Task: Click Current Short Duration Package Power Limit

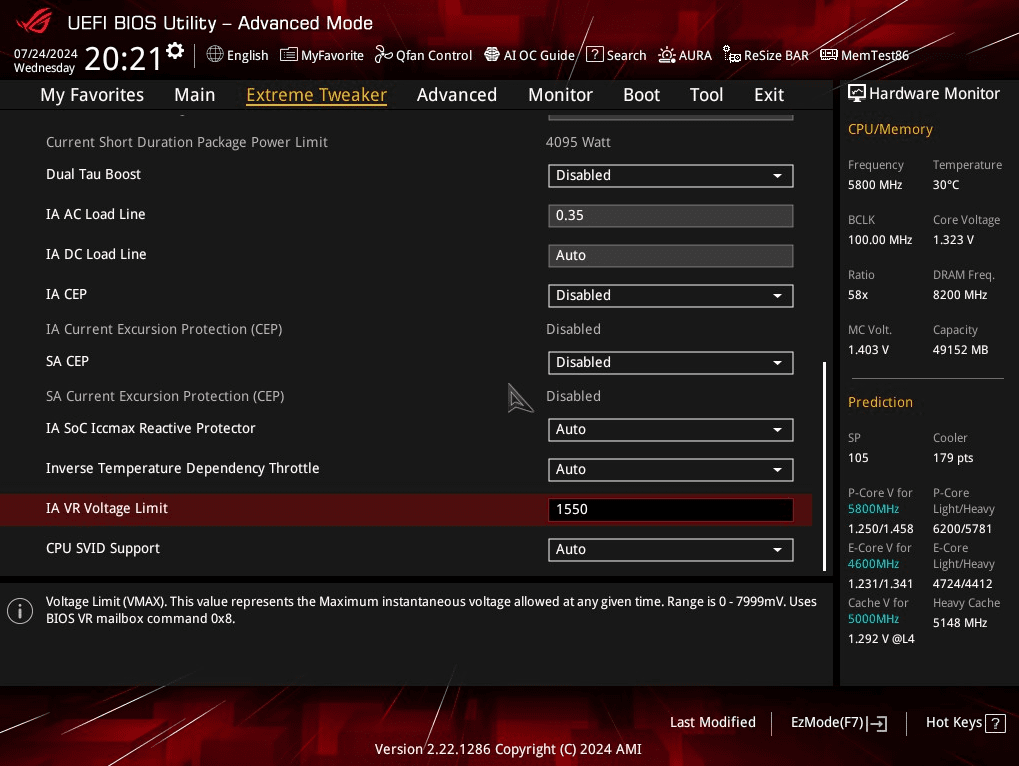Action: [x=187, y=142]
